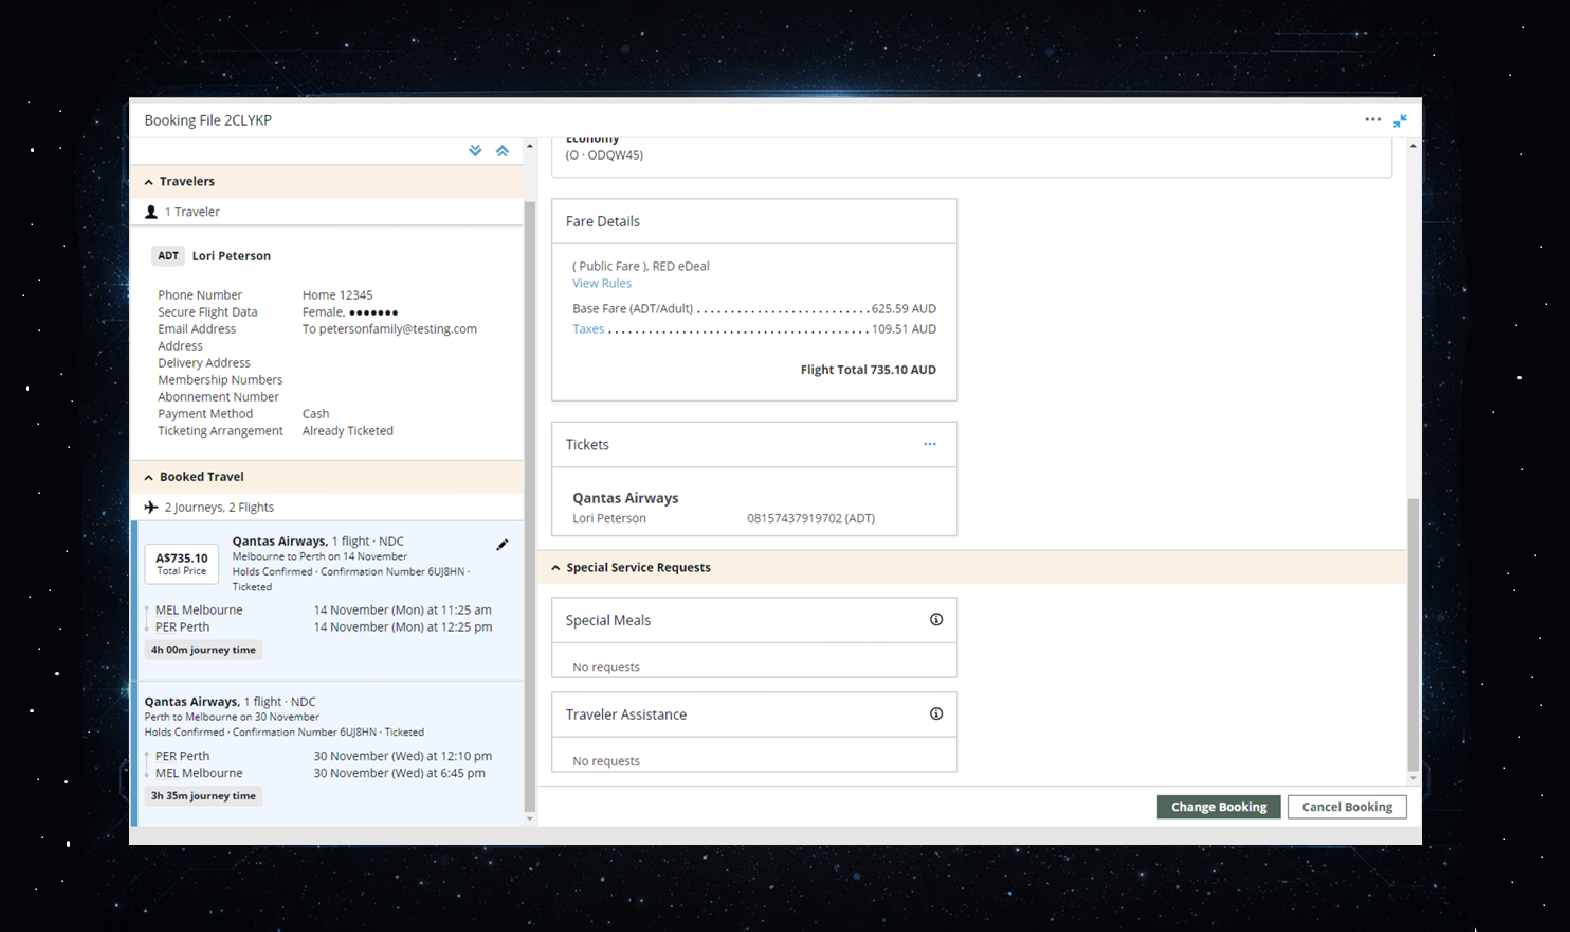1570x932 pixels.
Task: Click the Traveler Assistance info icon
Action: pos(936,714)
